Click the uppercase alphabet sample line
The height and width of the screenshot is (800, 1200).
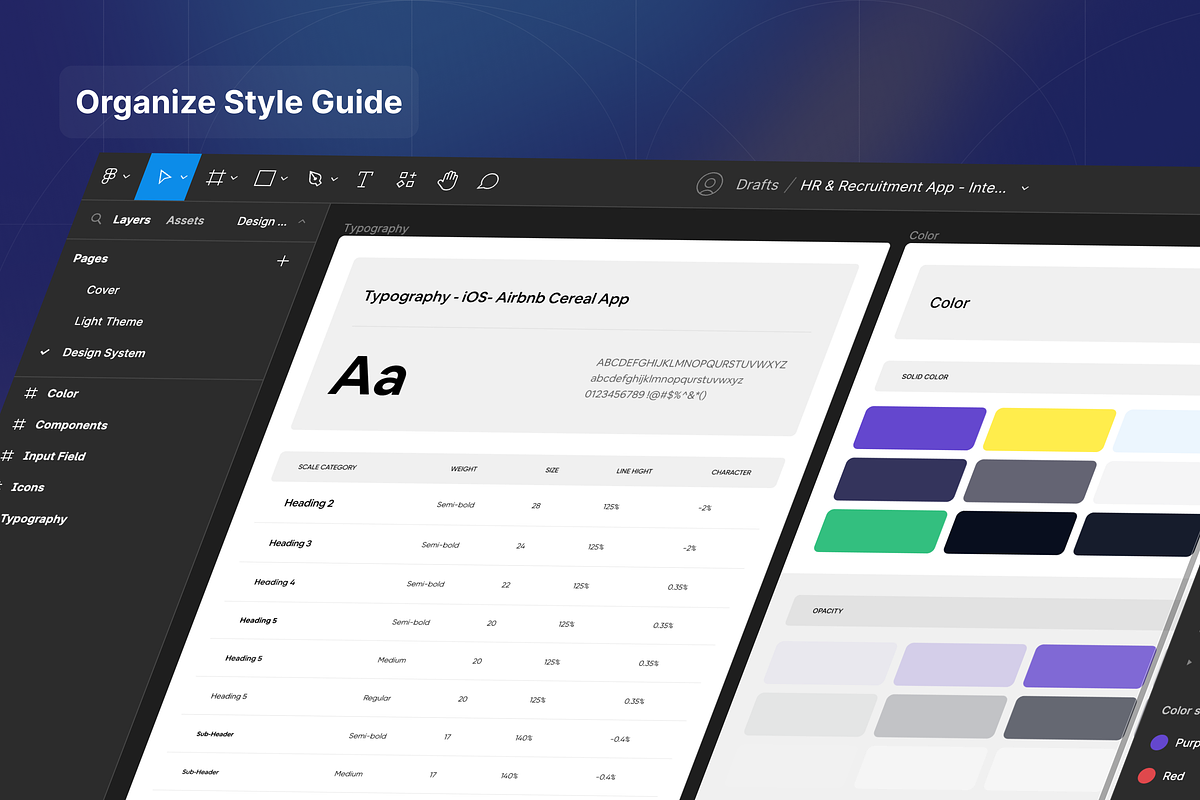coord(692,364)
